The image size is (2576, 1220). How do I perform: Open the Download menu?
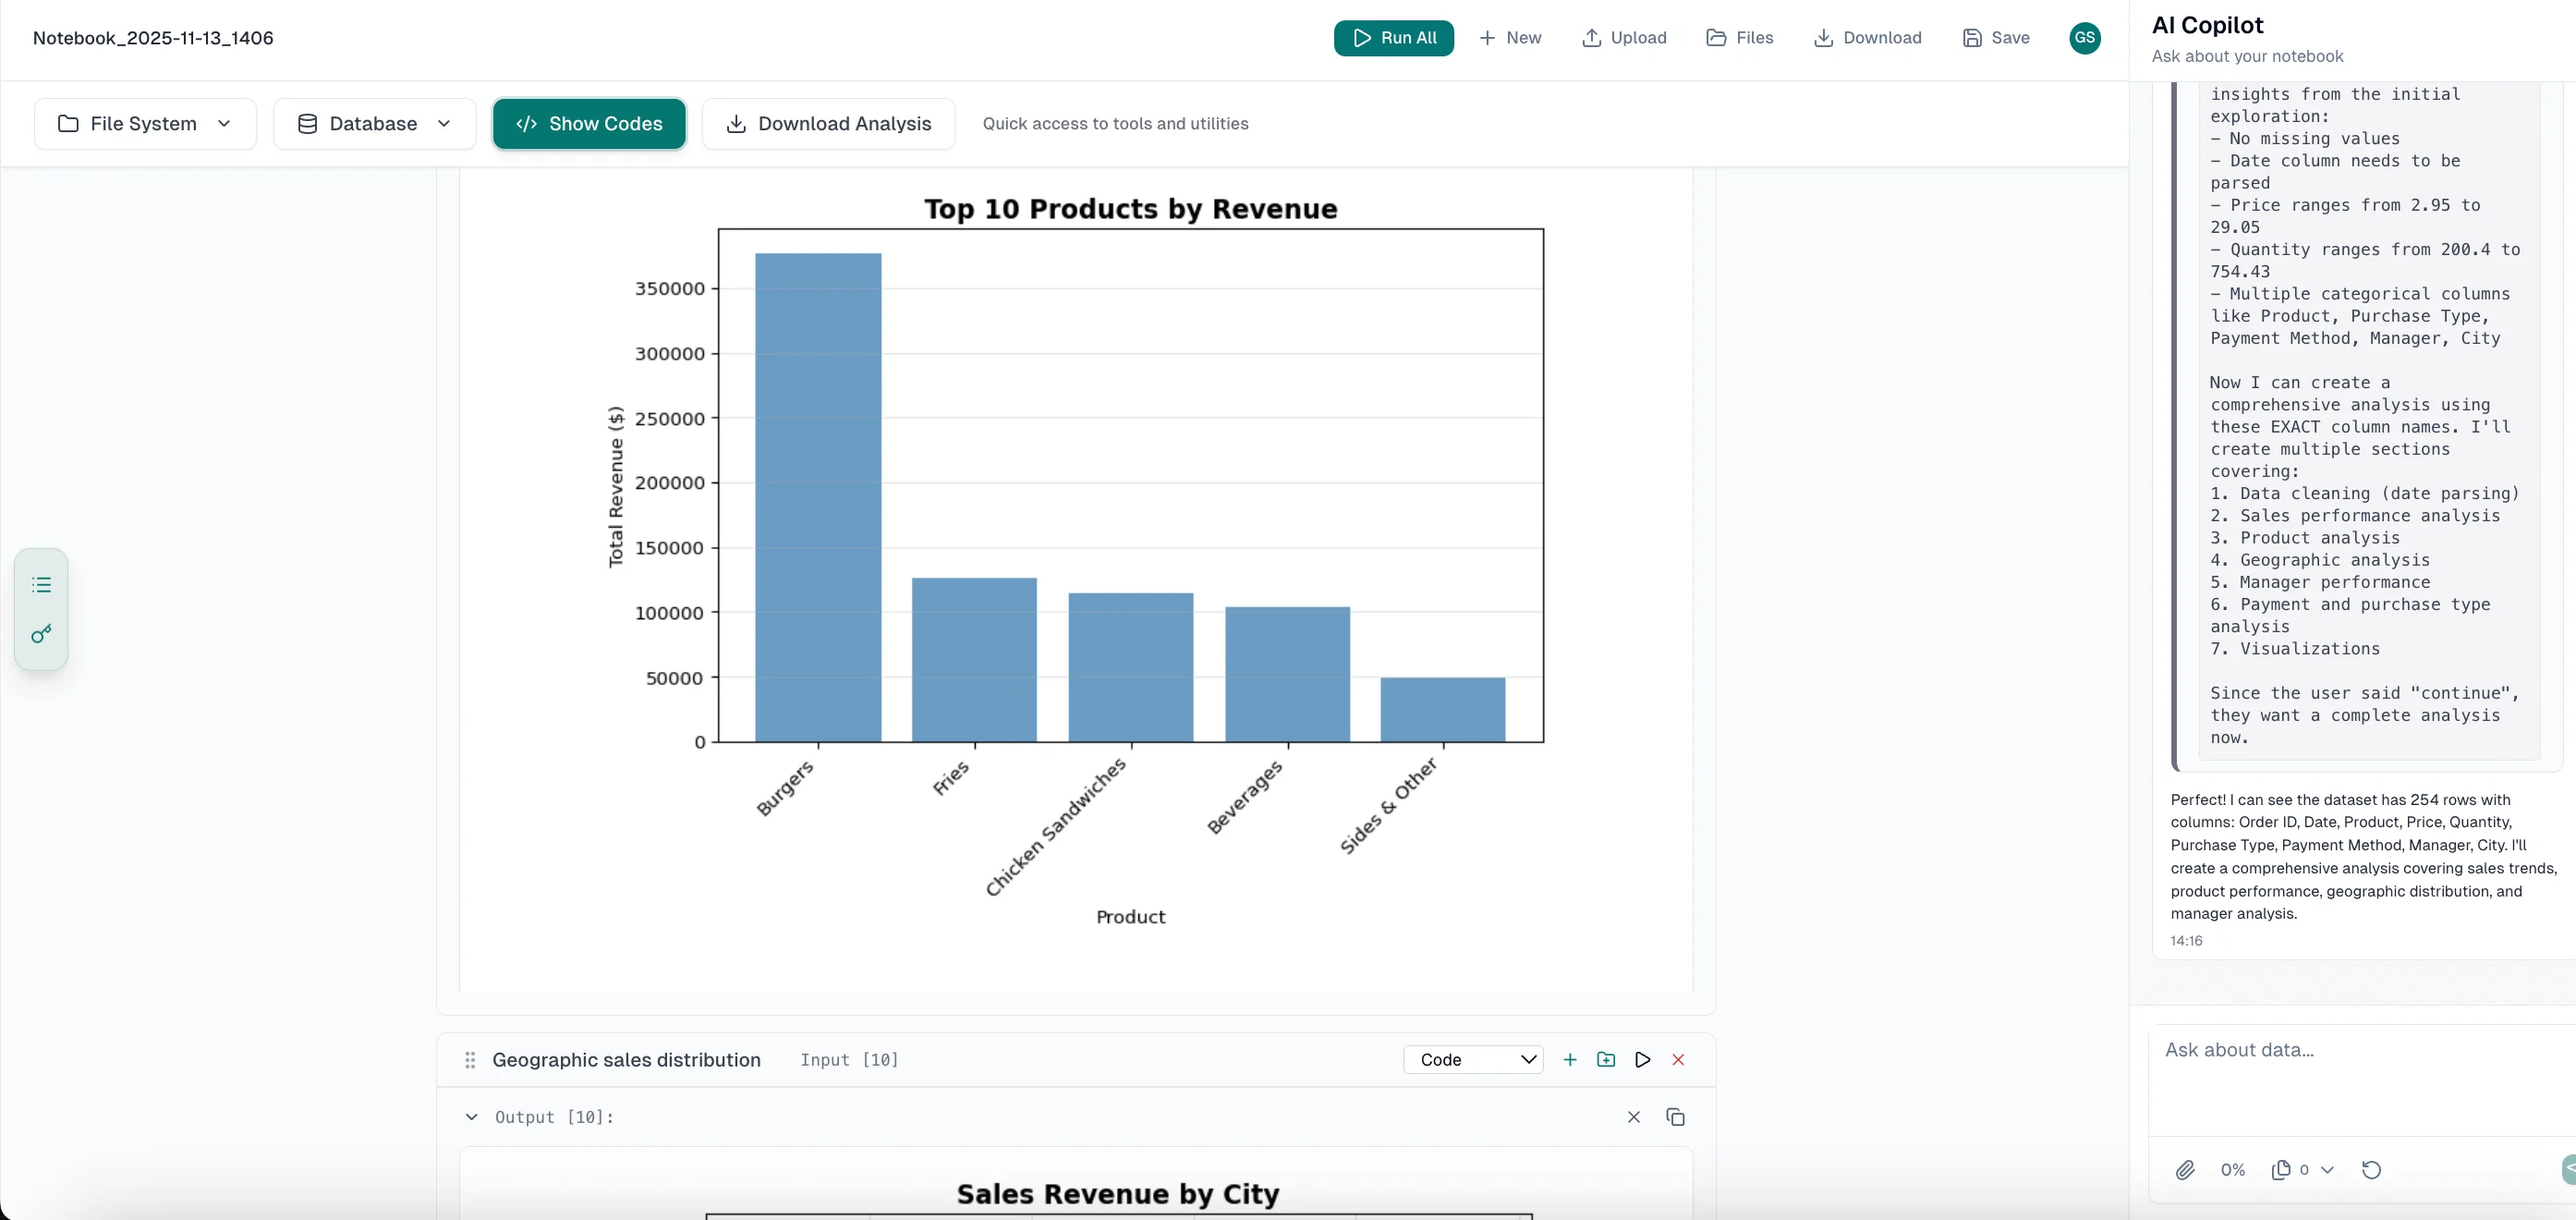click(x=1867, y=38)
